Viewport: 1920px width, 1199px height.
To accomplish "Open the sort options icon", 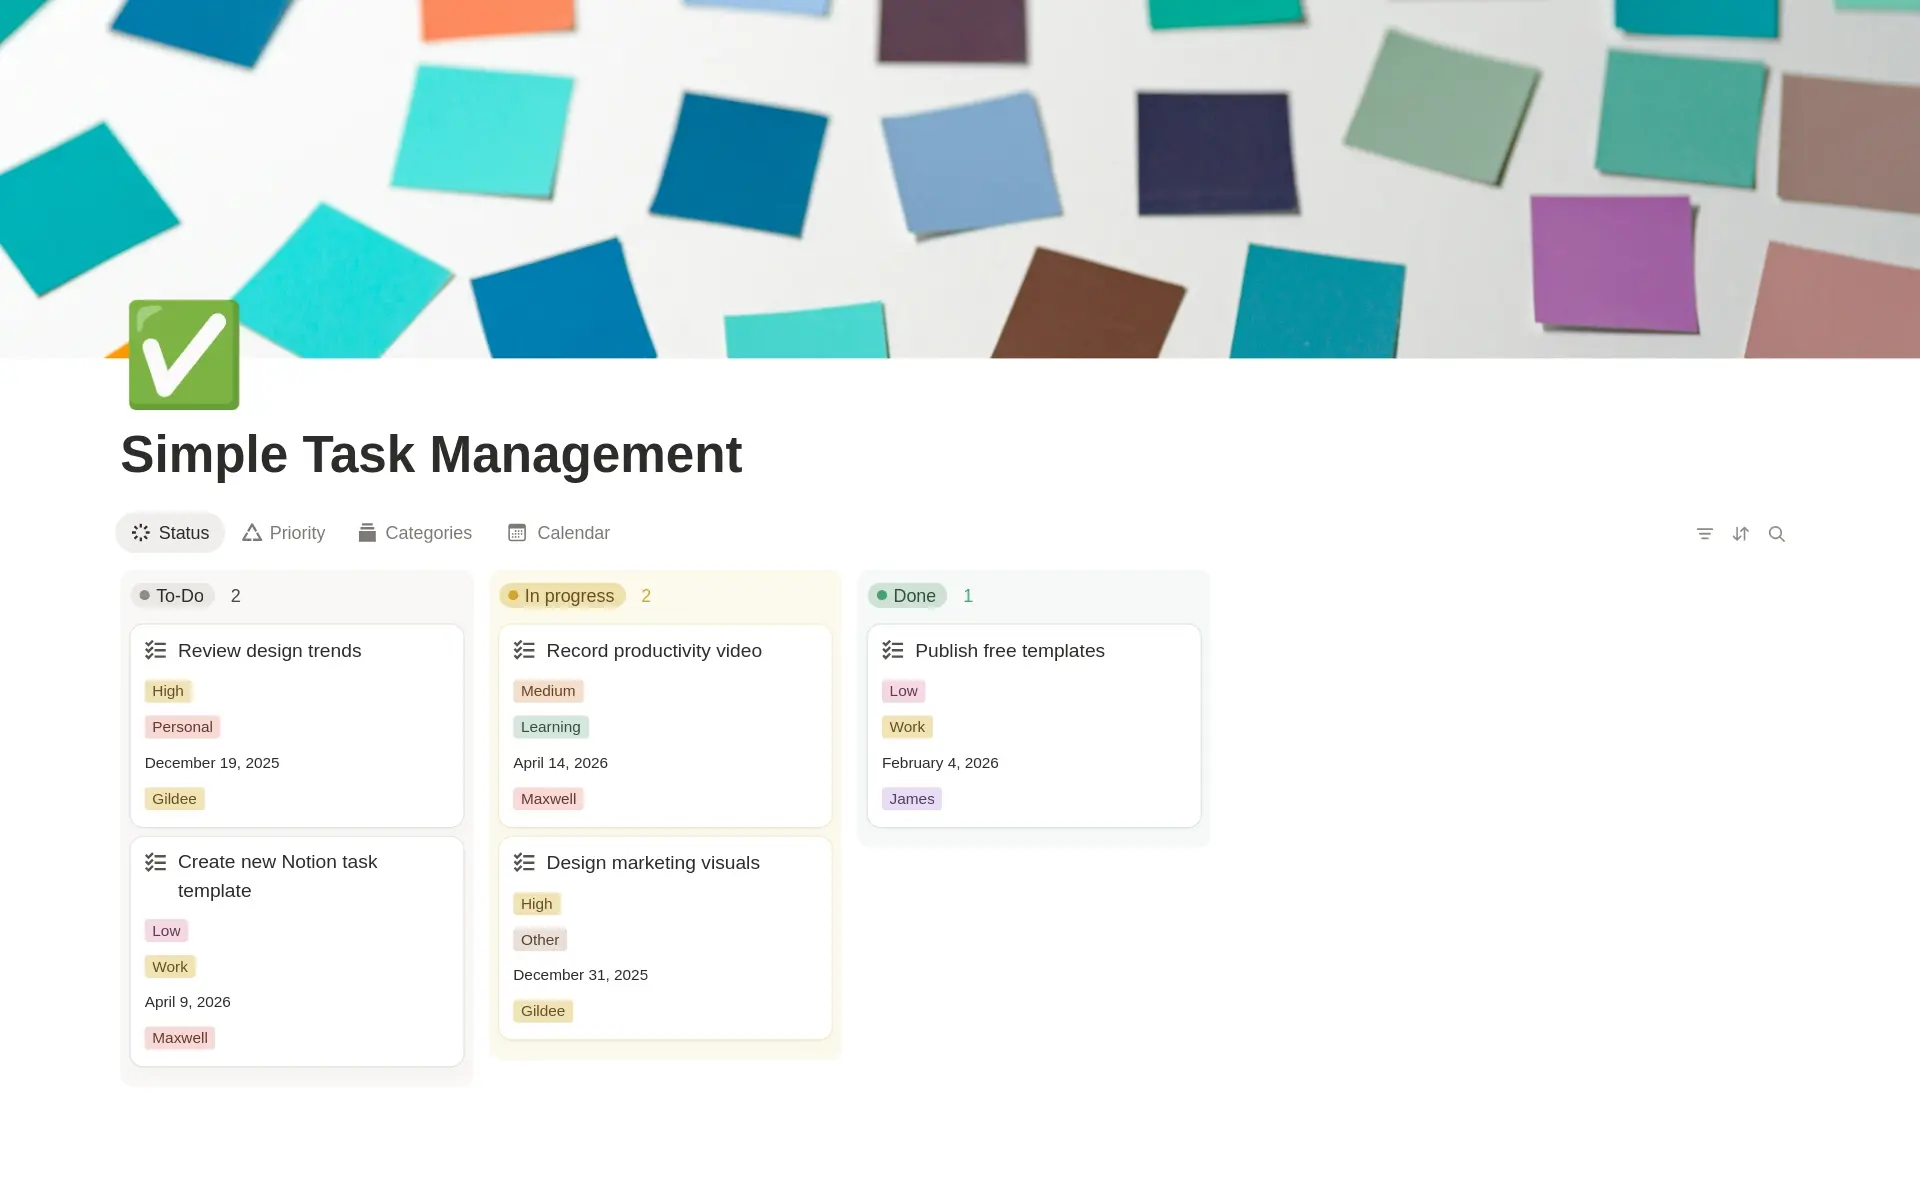I will click(1741, 534).
